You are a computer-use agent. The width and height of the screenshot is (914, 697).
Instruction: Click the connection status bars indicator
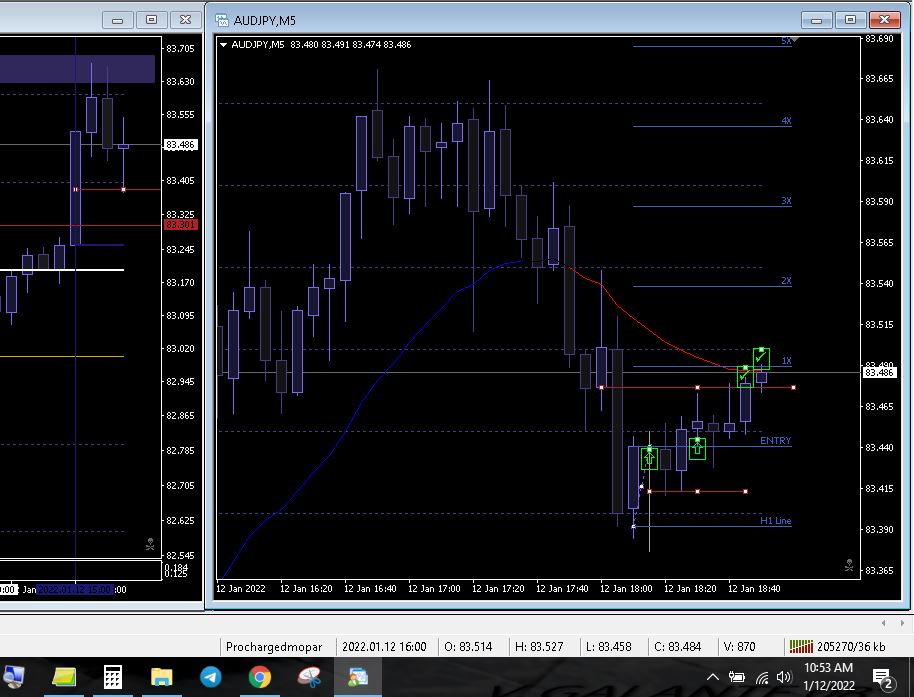800,647
